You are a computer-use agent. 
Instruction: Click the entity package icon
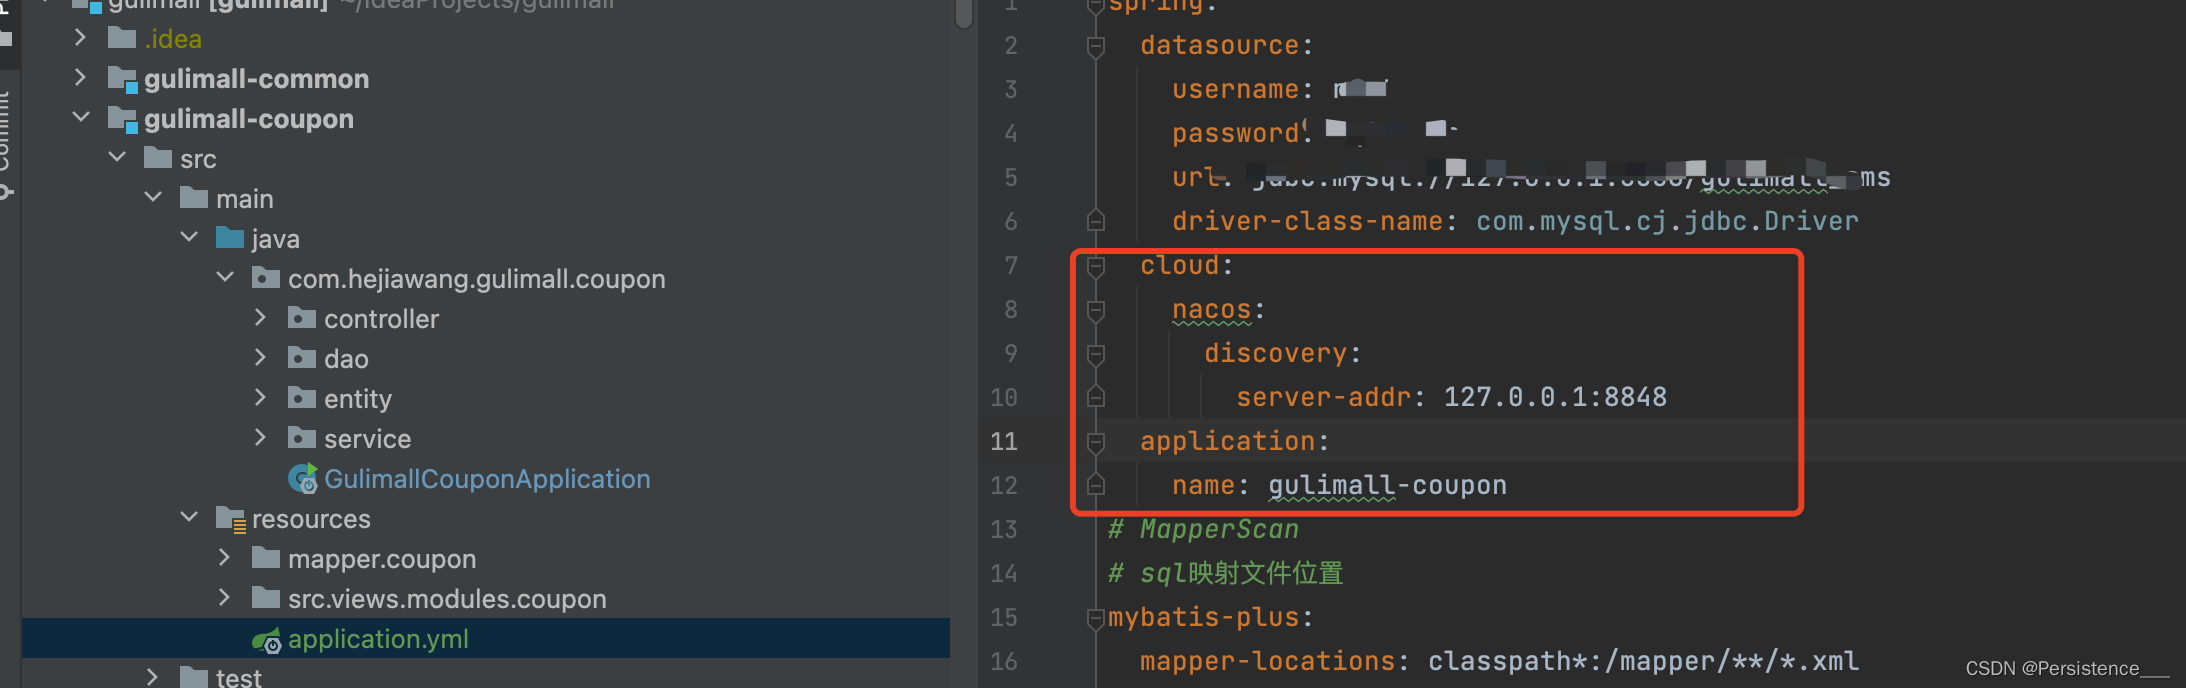click(302, 398)
